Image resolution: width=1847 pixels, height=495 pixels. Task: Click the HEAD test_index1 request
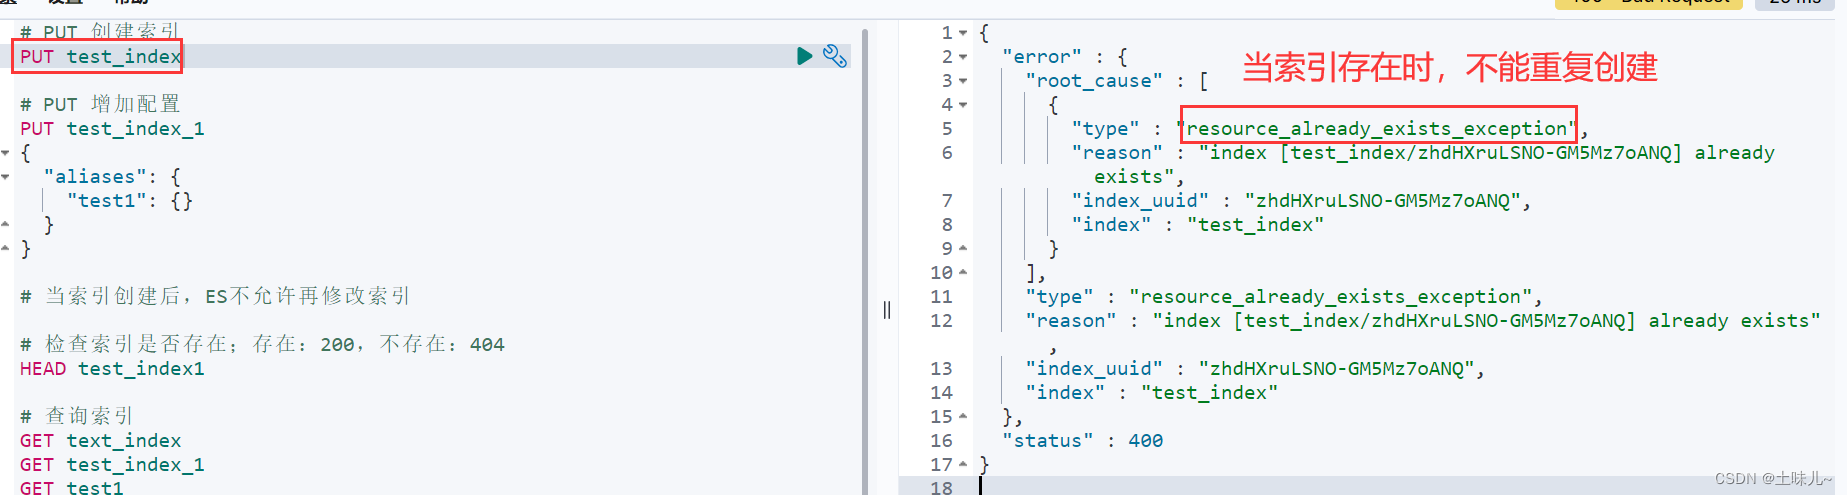click(x=112, y=369)
